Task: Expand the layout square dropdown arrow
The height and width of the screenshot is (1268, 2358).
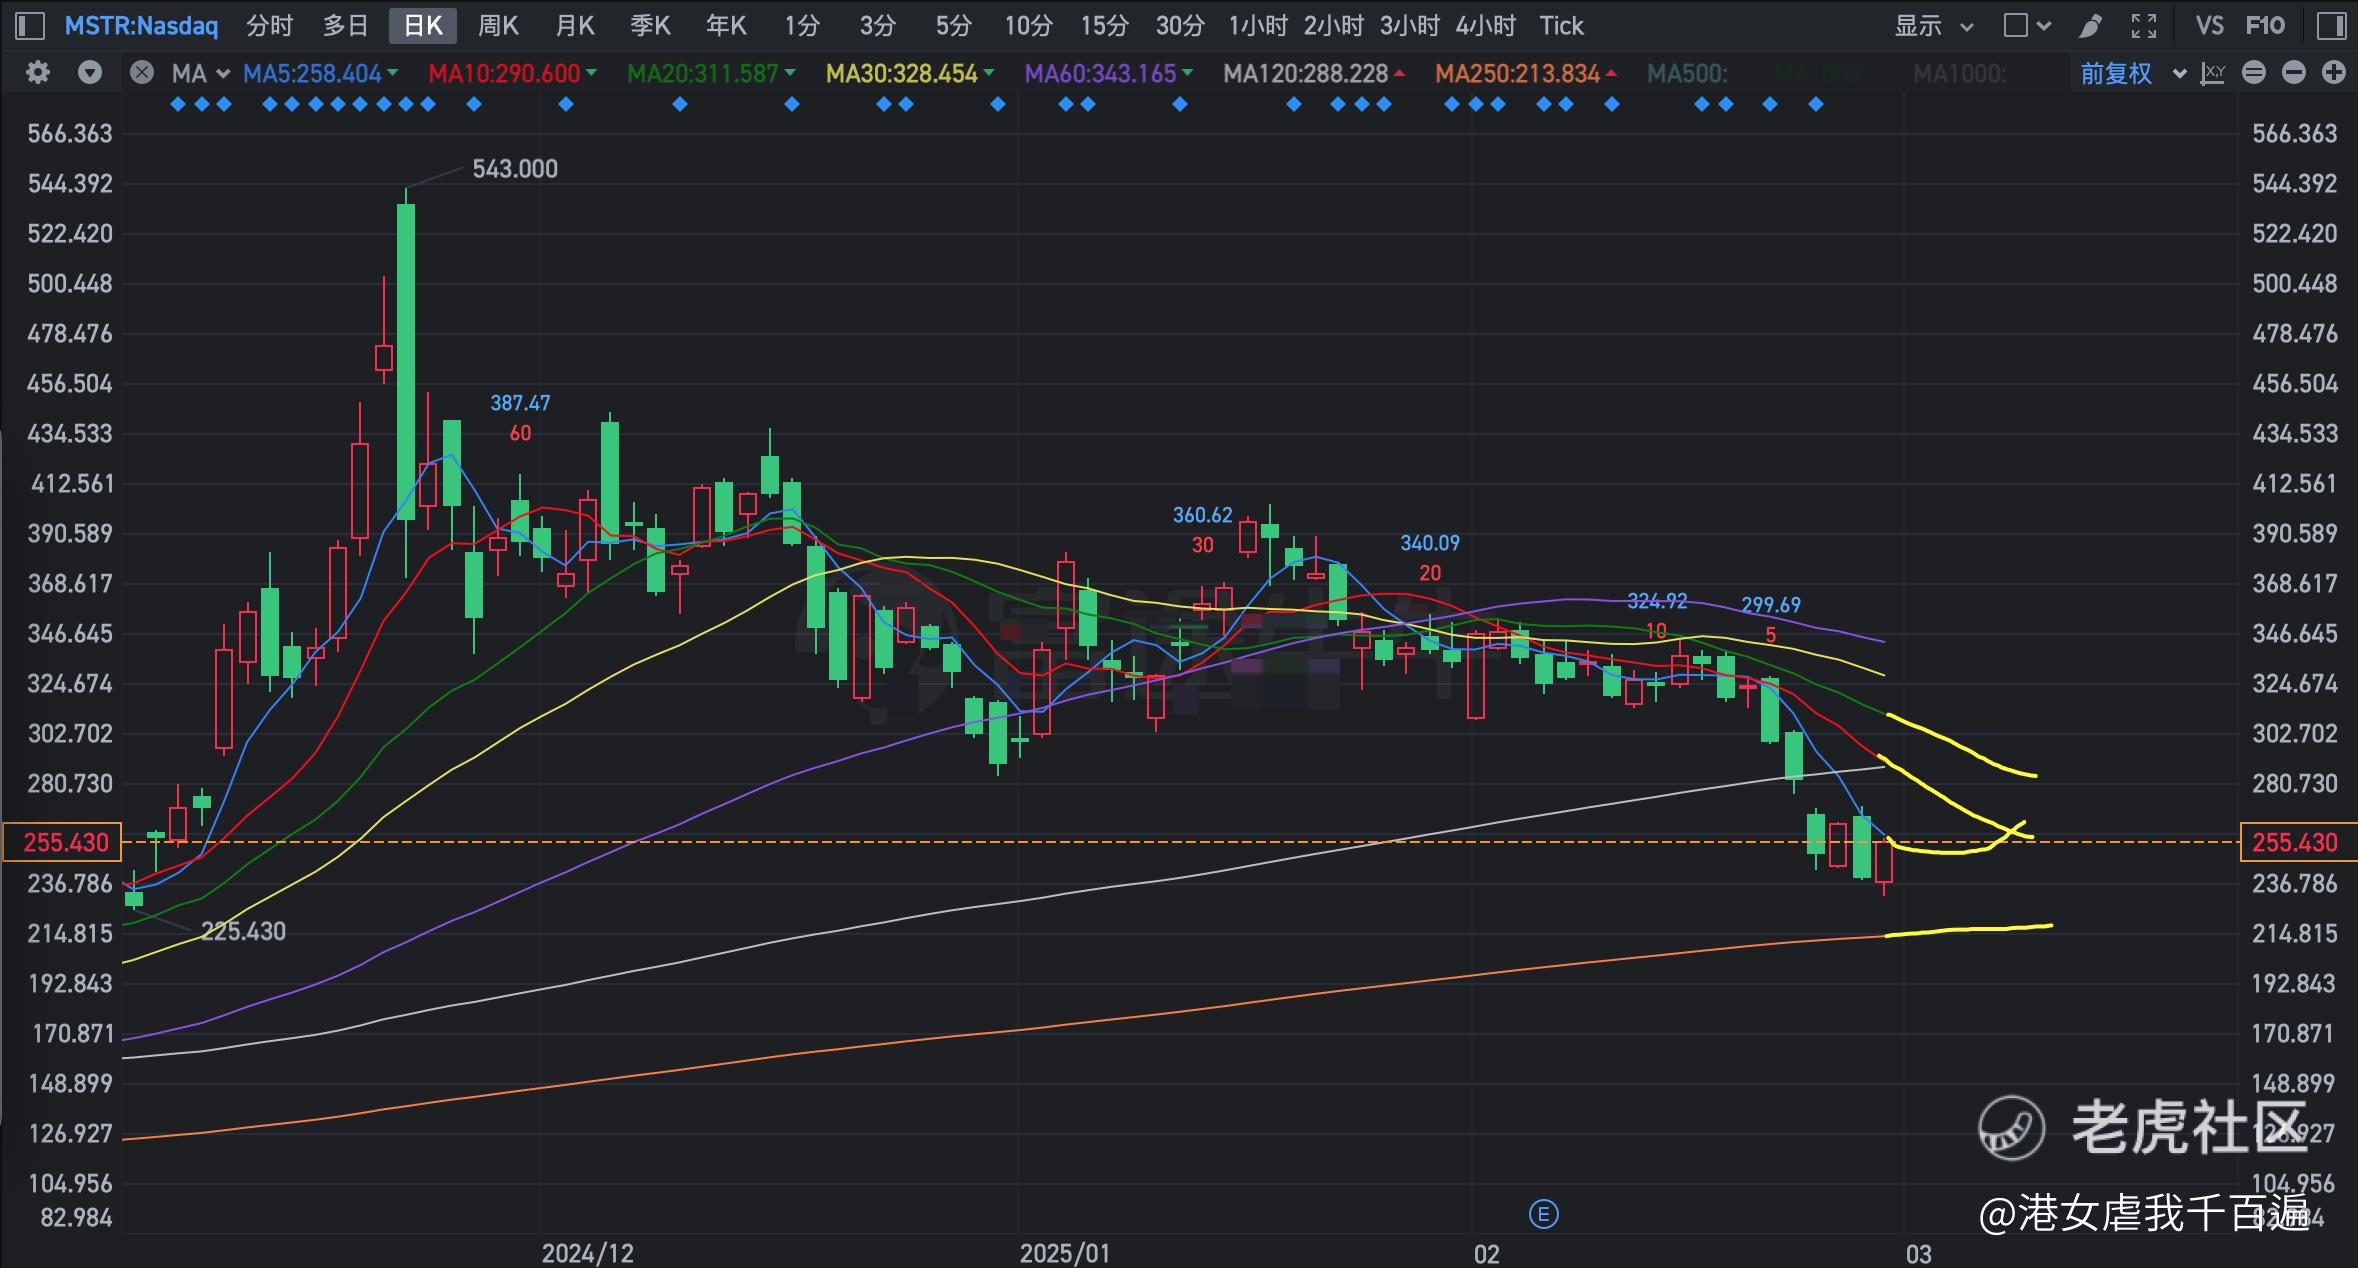Action: [x=2044, y=27]
